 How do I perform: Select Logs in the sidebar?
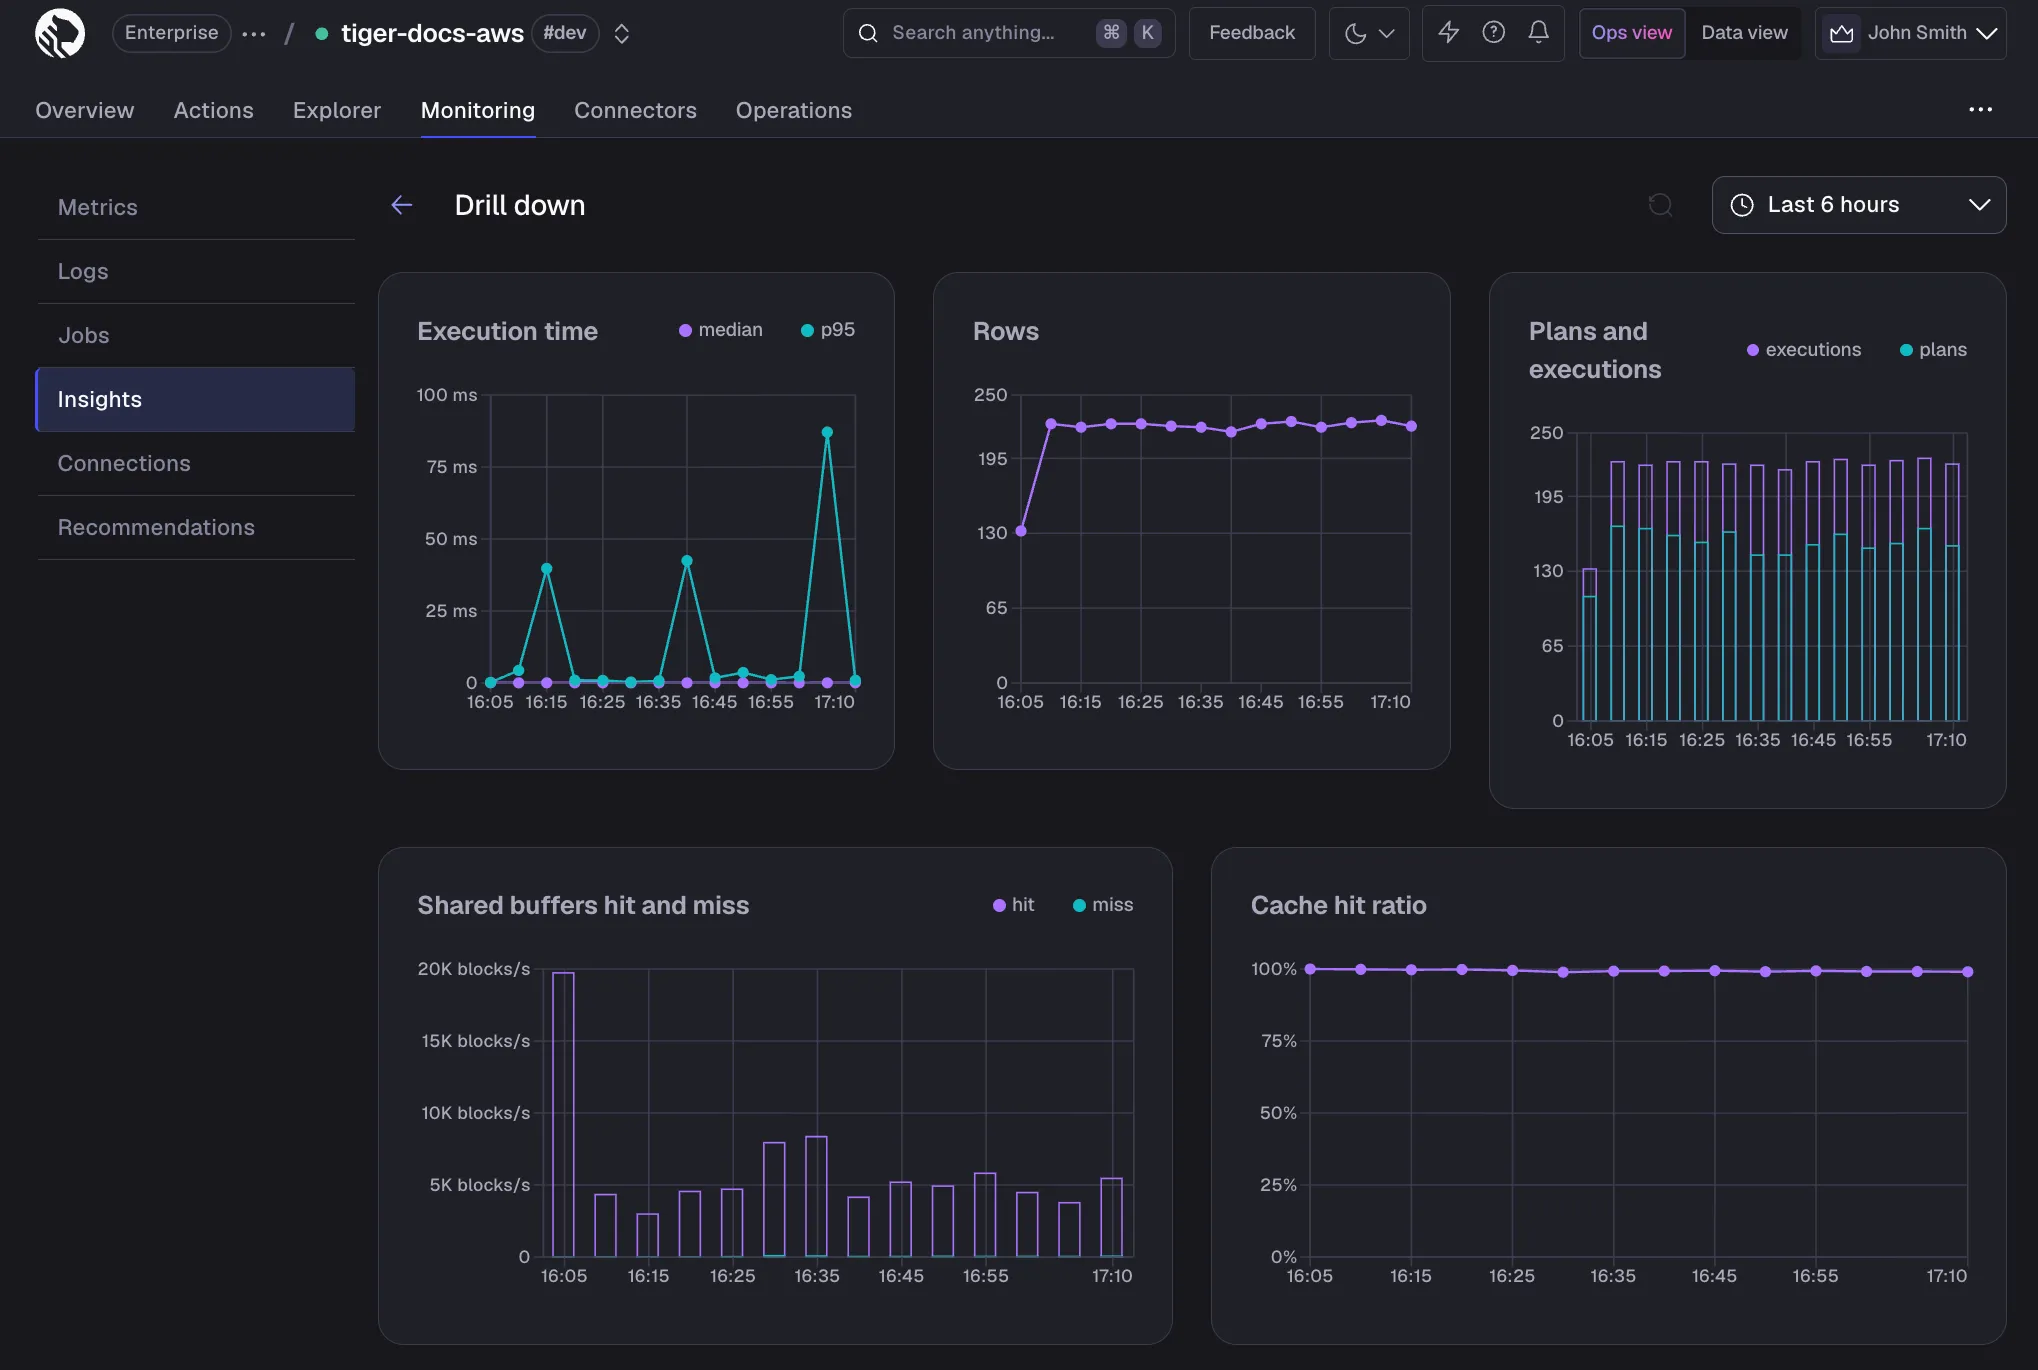tap(196, 271)
